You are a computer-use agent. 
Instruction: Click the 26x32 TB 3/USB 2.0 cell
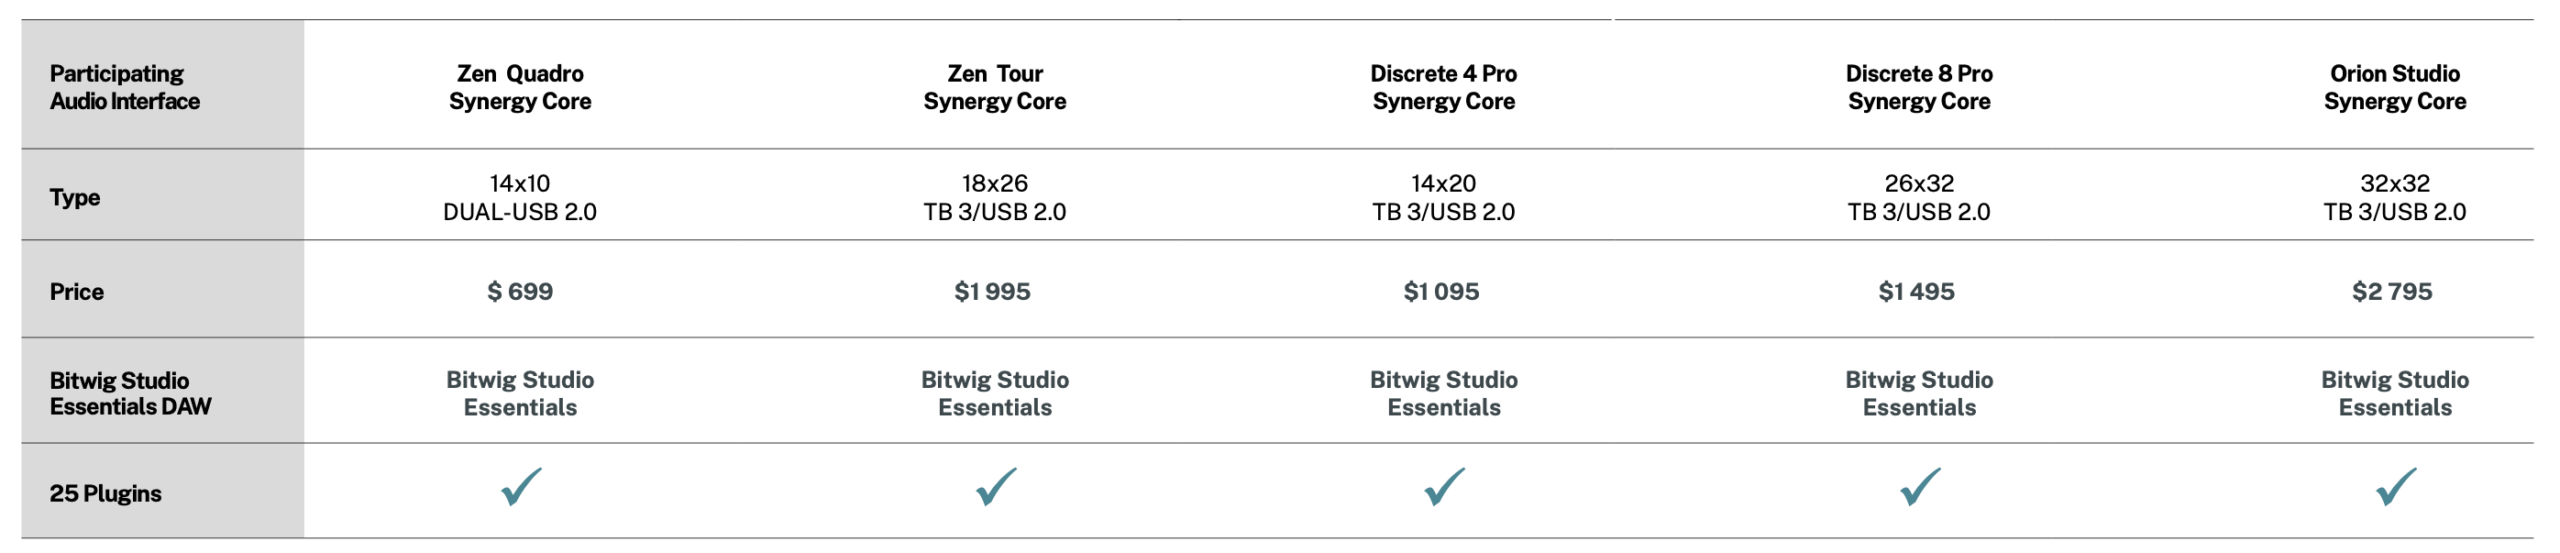(x=1919, y=197)
